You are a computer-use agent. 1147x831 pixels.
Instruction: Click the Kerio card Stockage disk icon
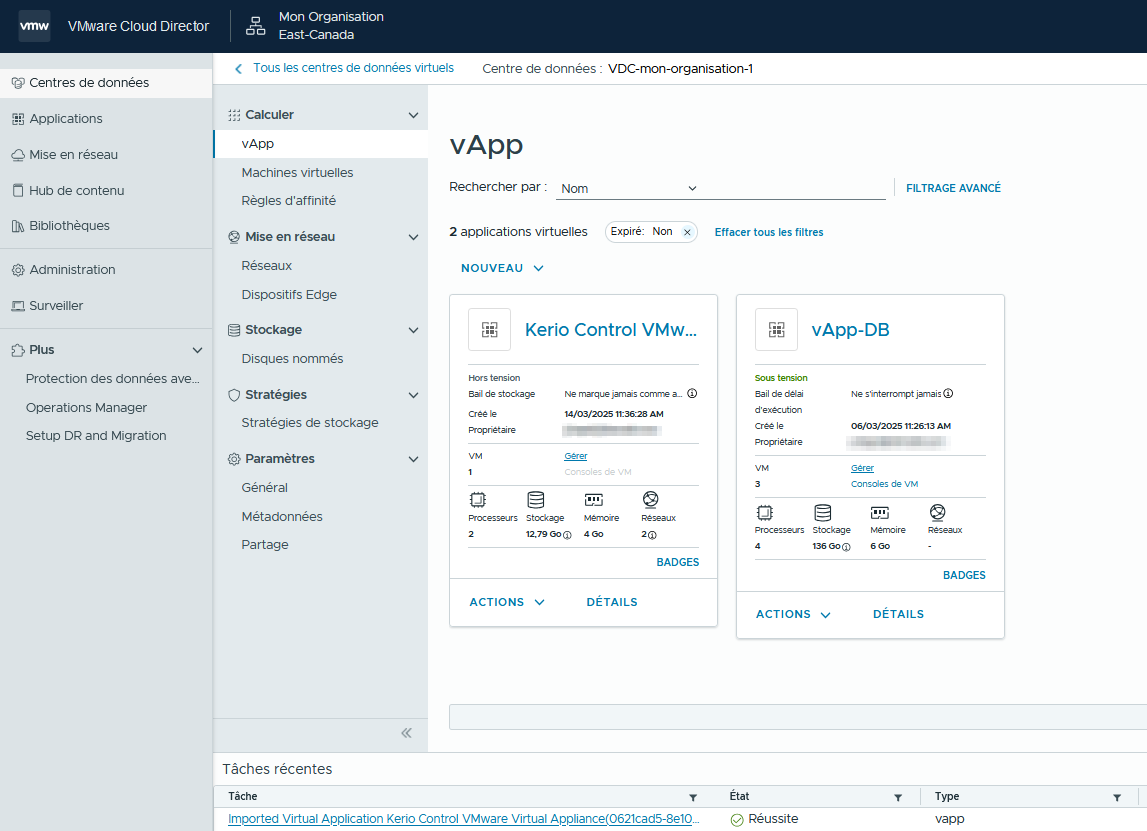[x=535, y=500]
